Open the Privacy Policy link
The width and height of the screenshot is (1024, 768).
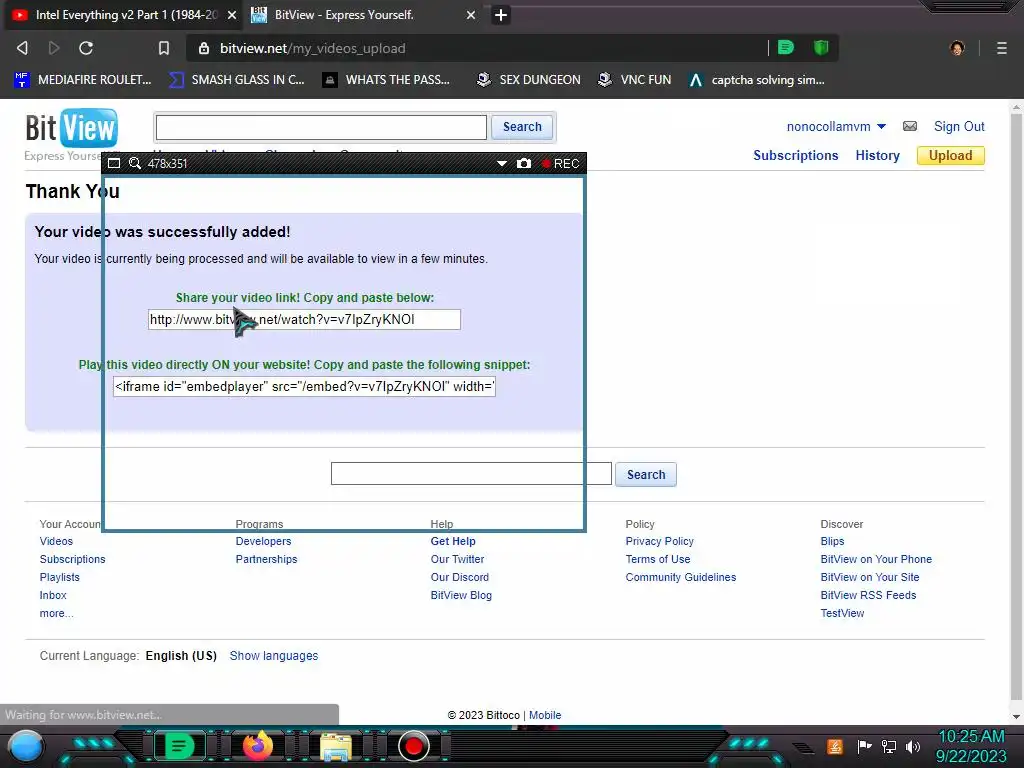(x=660, y=541)
